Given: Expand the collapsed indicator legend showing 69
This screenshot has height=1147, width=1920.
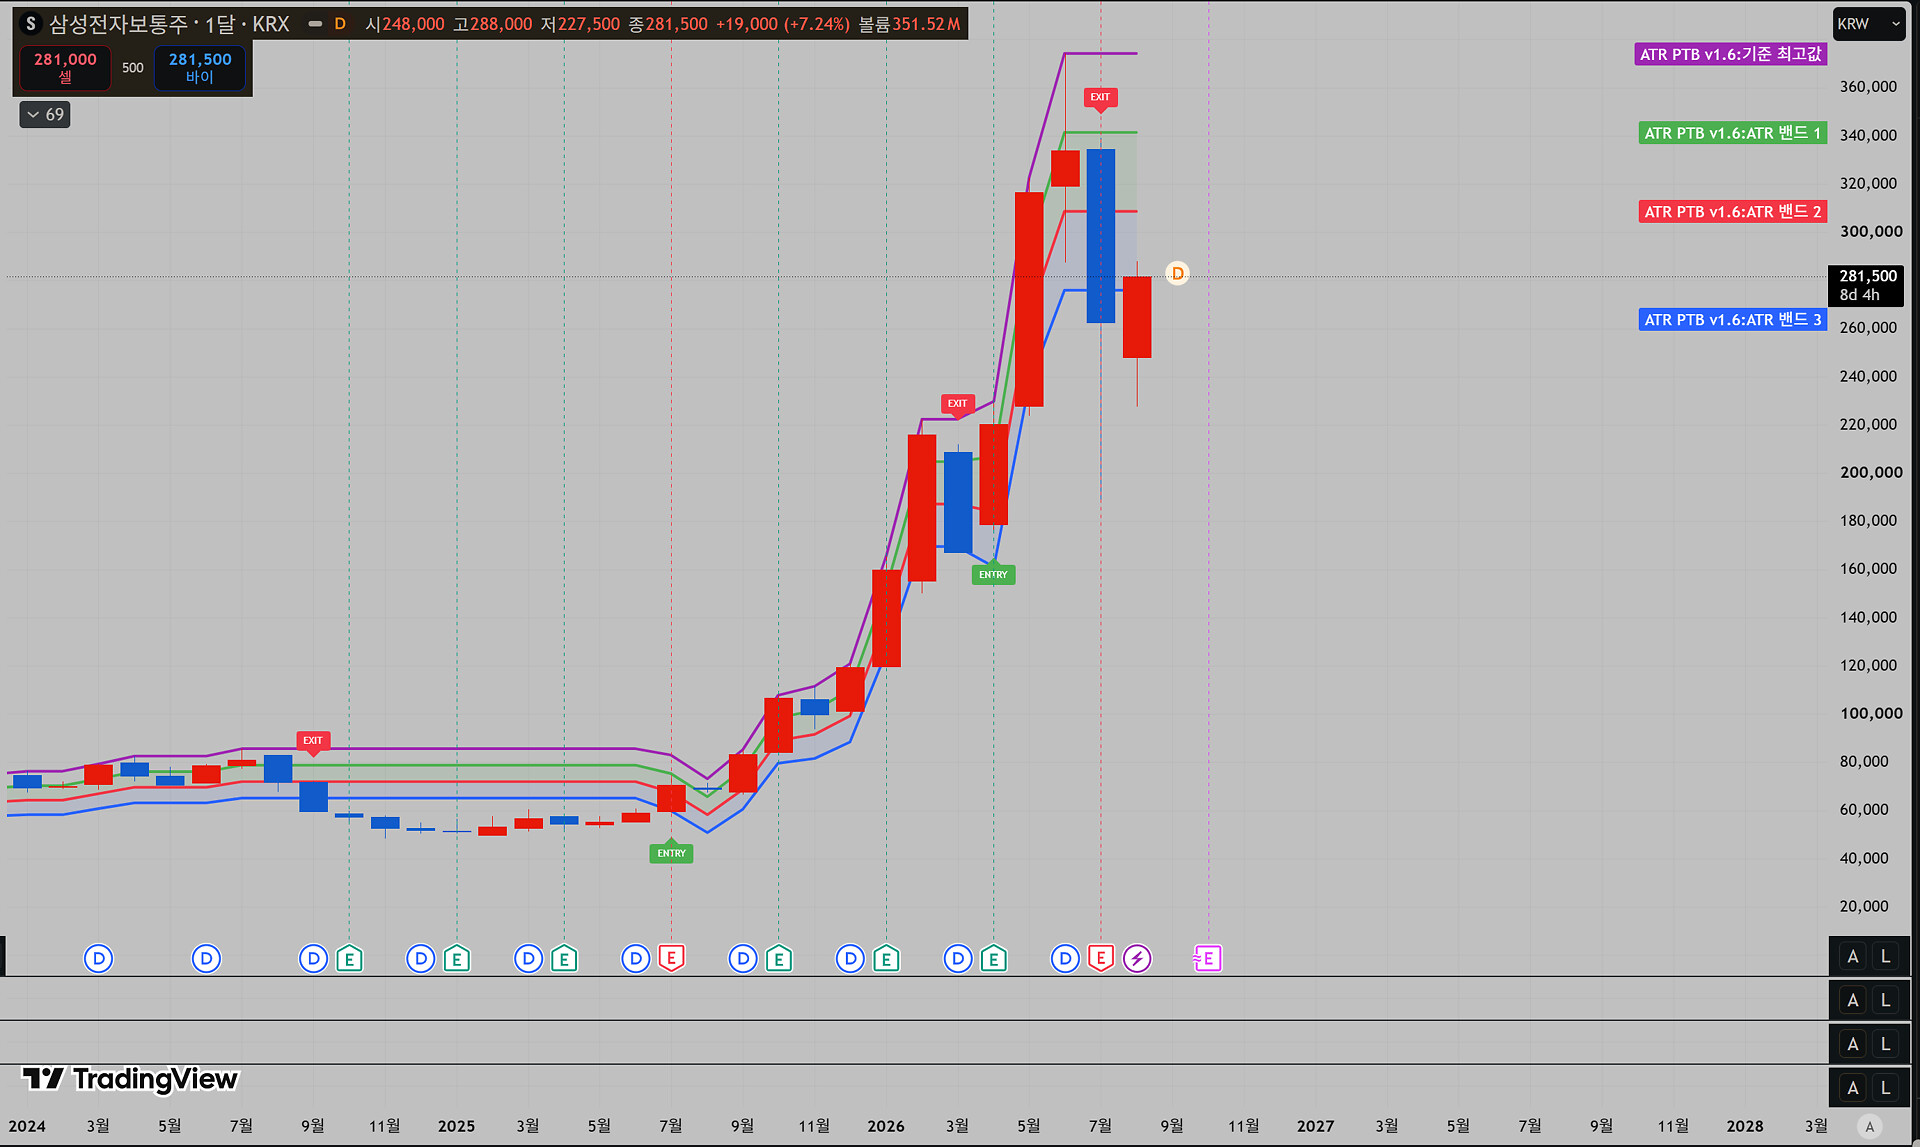Looking at the screenshot, I should [x=45, y=115].
